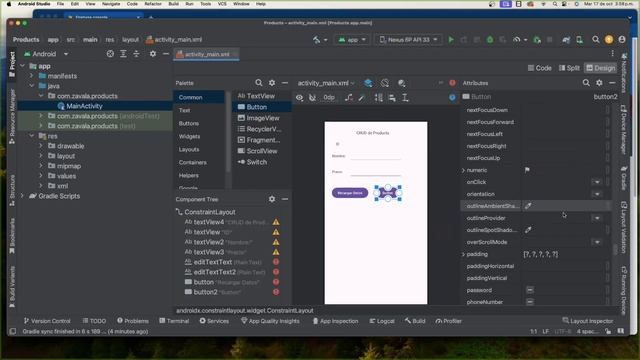Click the warning icon beside textView4
The height and width of the screenshot is (360, 640).
click(276, 222)
